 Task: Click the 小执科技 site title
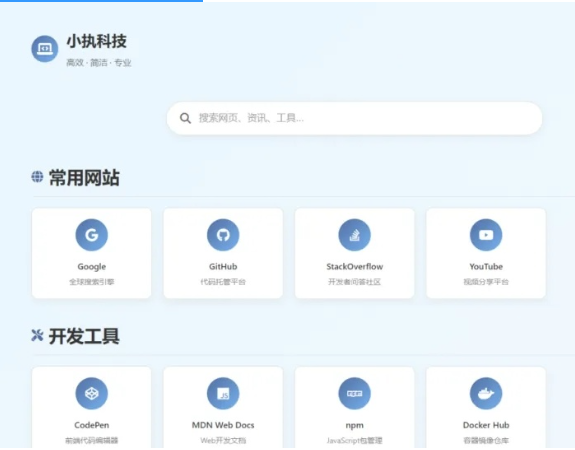[96, 41]
